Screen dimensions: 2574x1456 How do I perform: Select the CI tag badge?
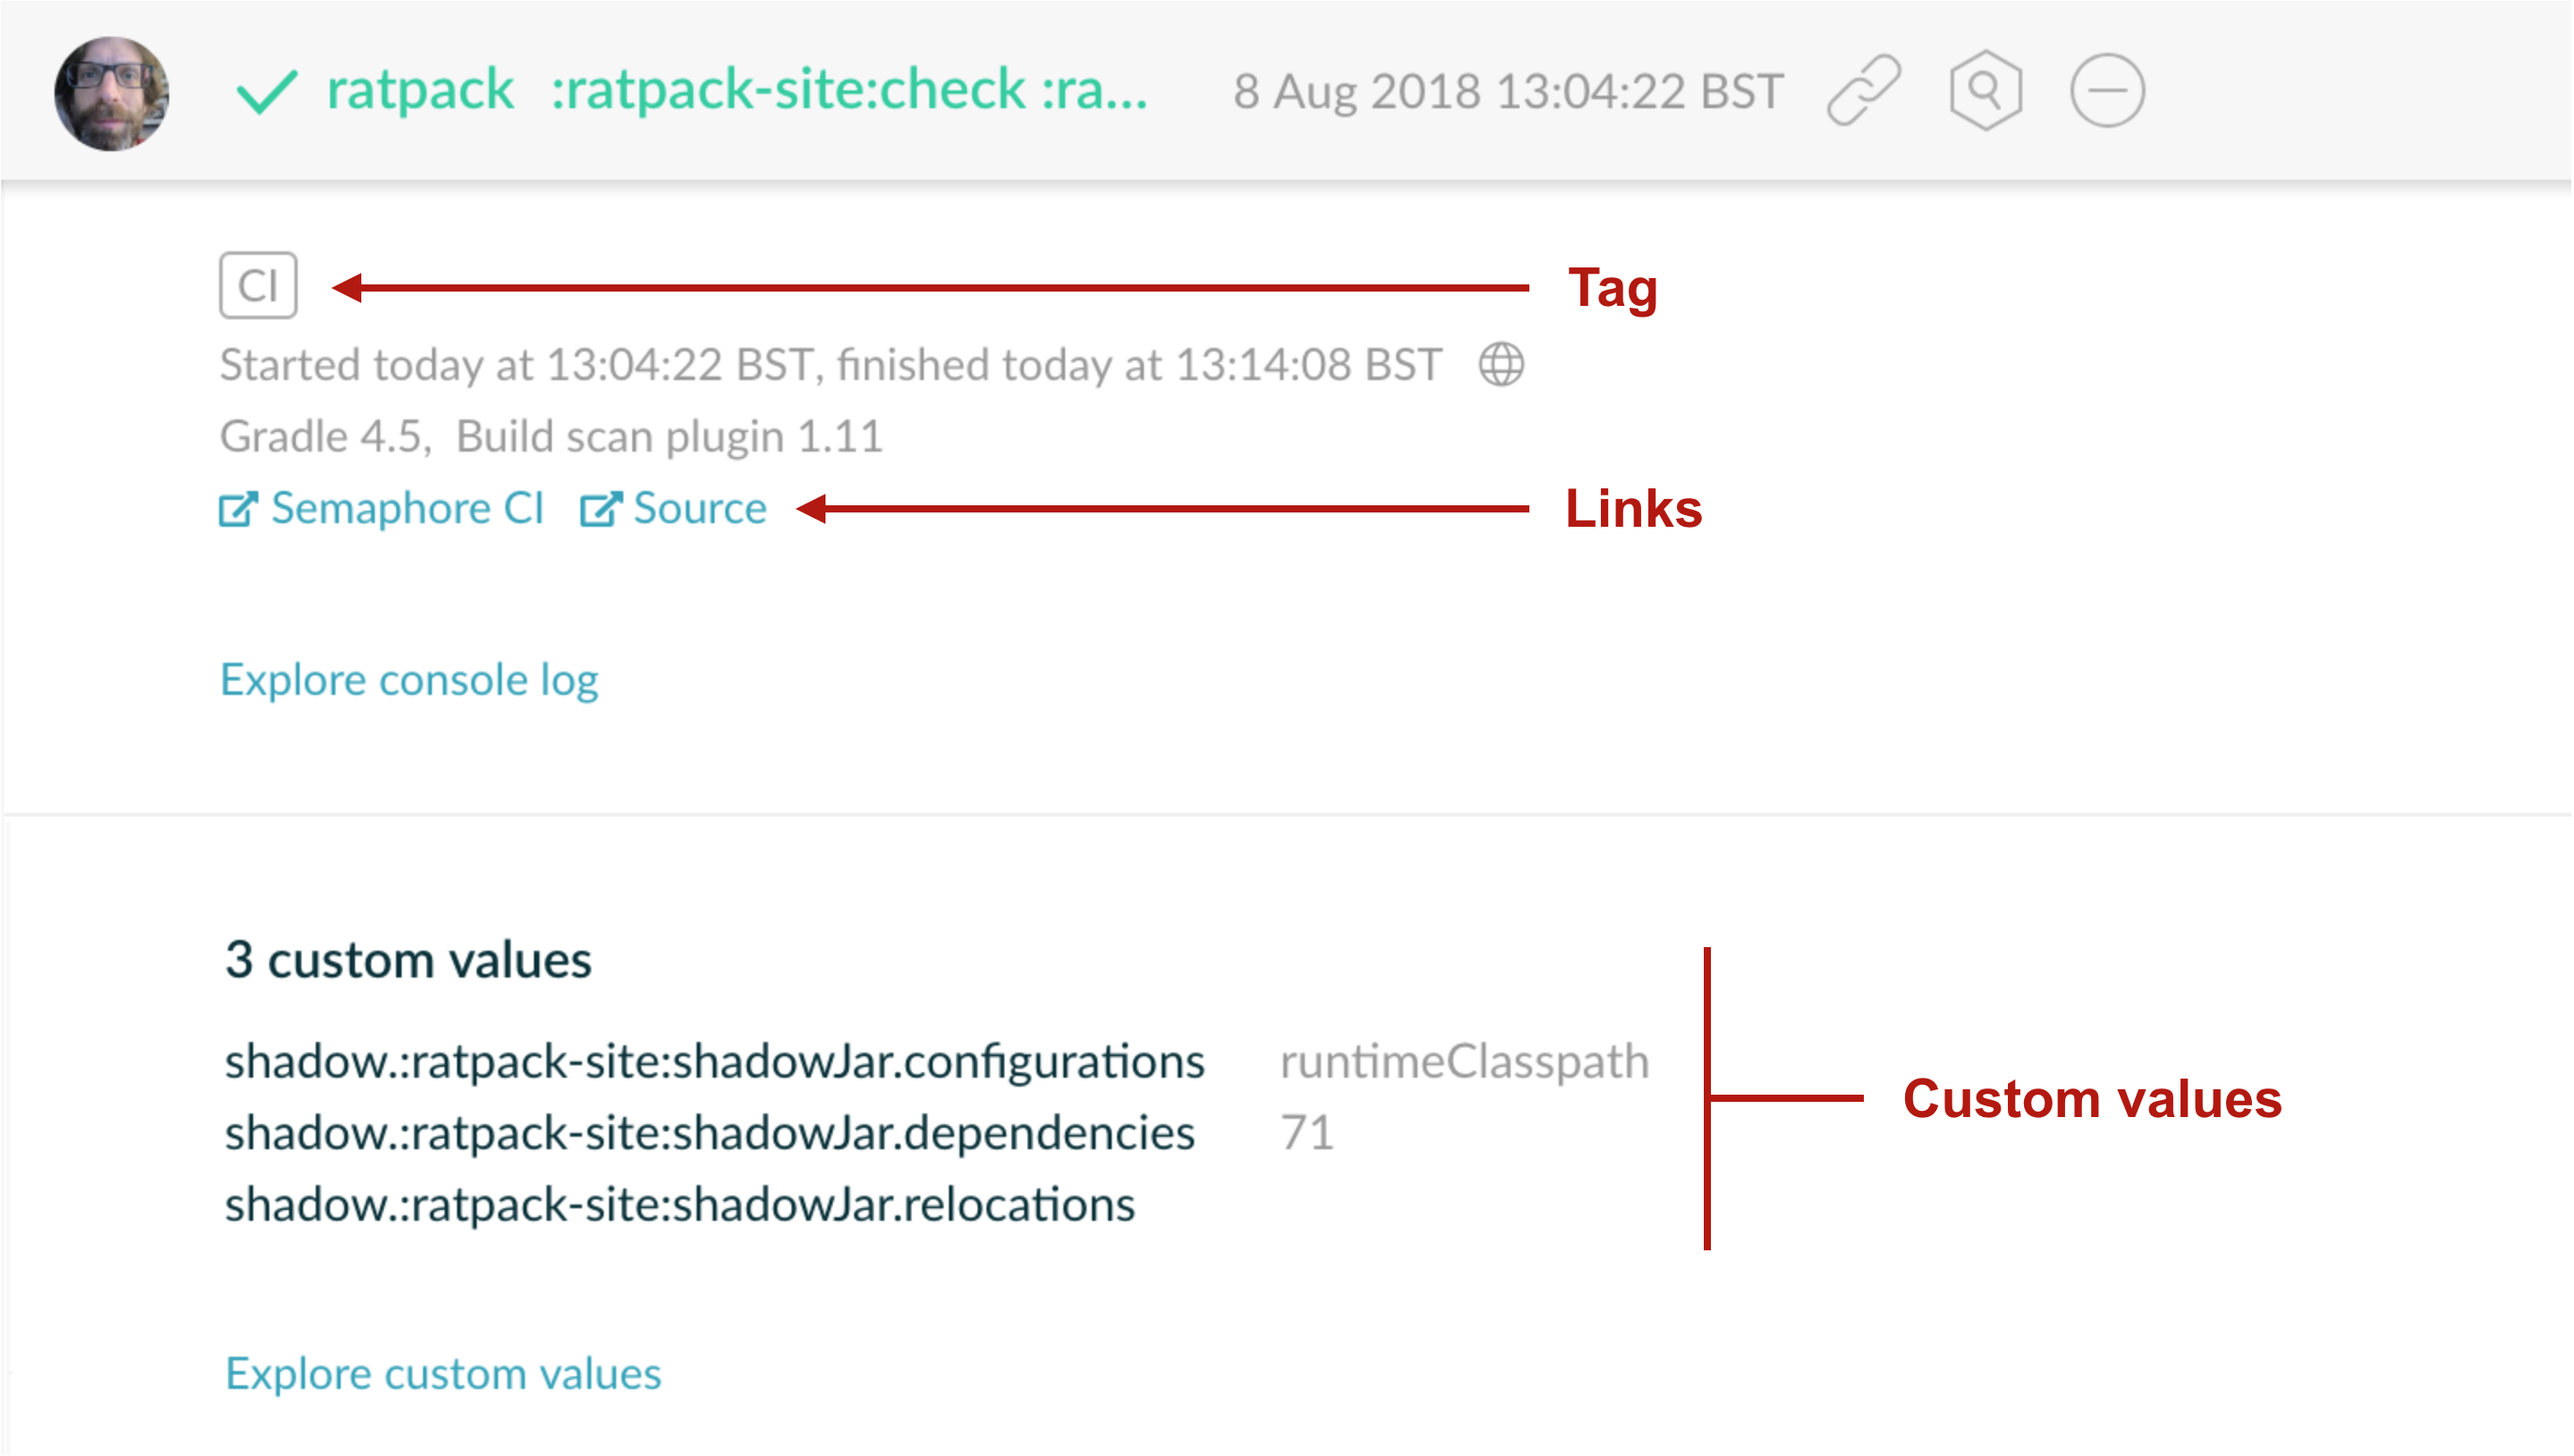pyautogui.click(x=258, y=286)
